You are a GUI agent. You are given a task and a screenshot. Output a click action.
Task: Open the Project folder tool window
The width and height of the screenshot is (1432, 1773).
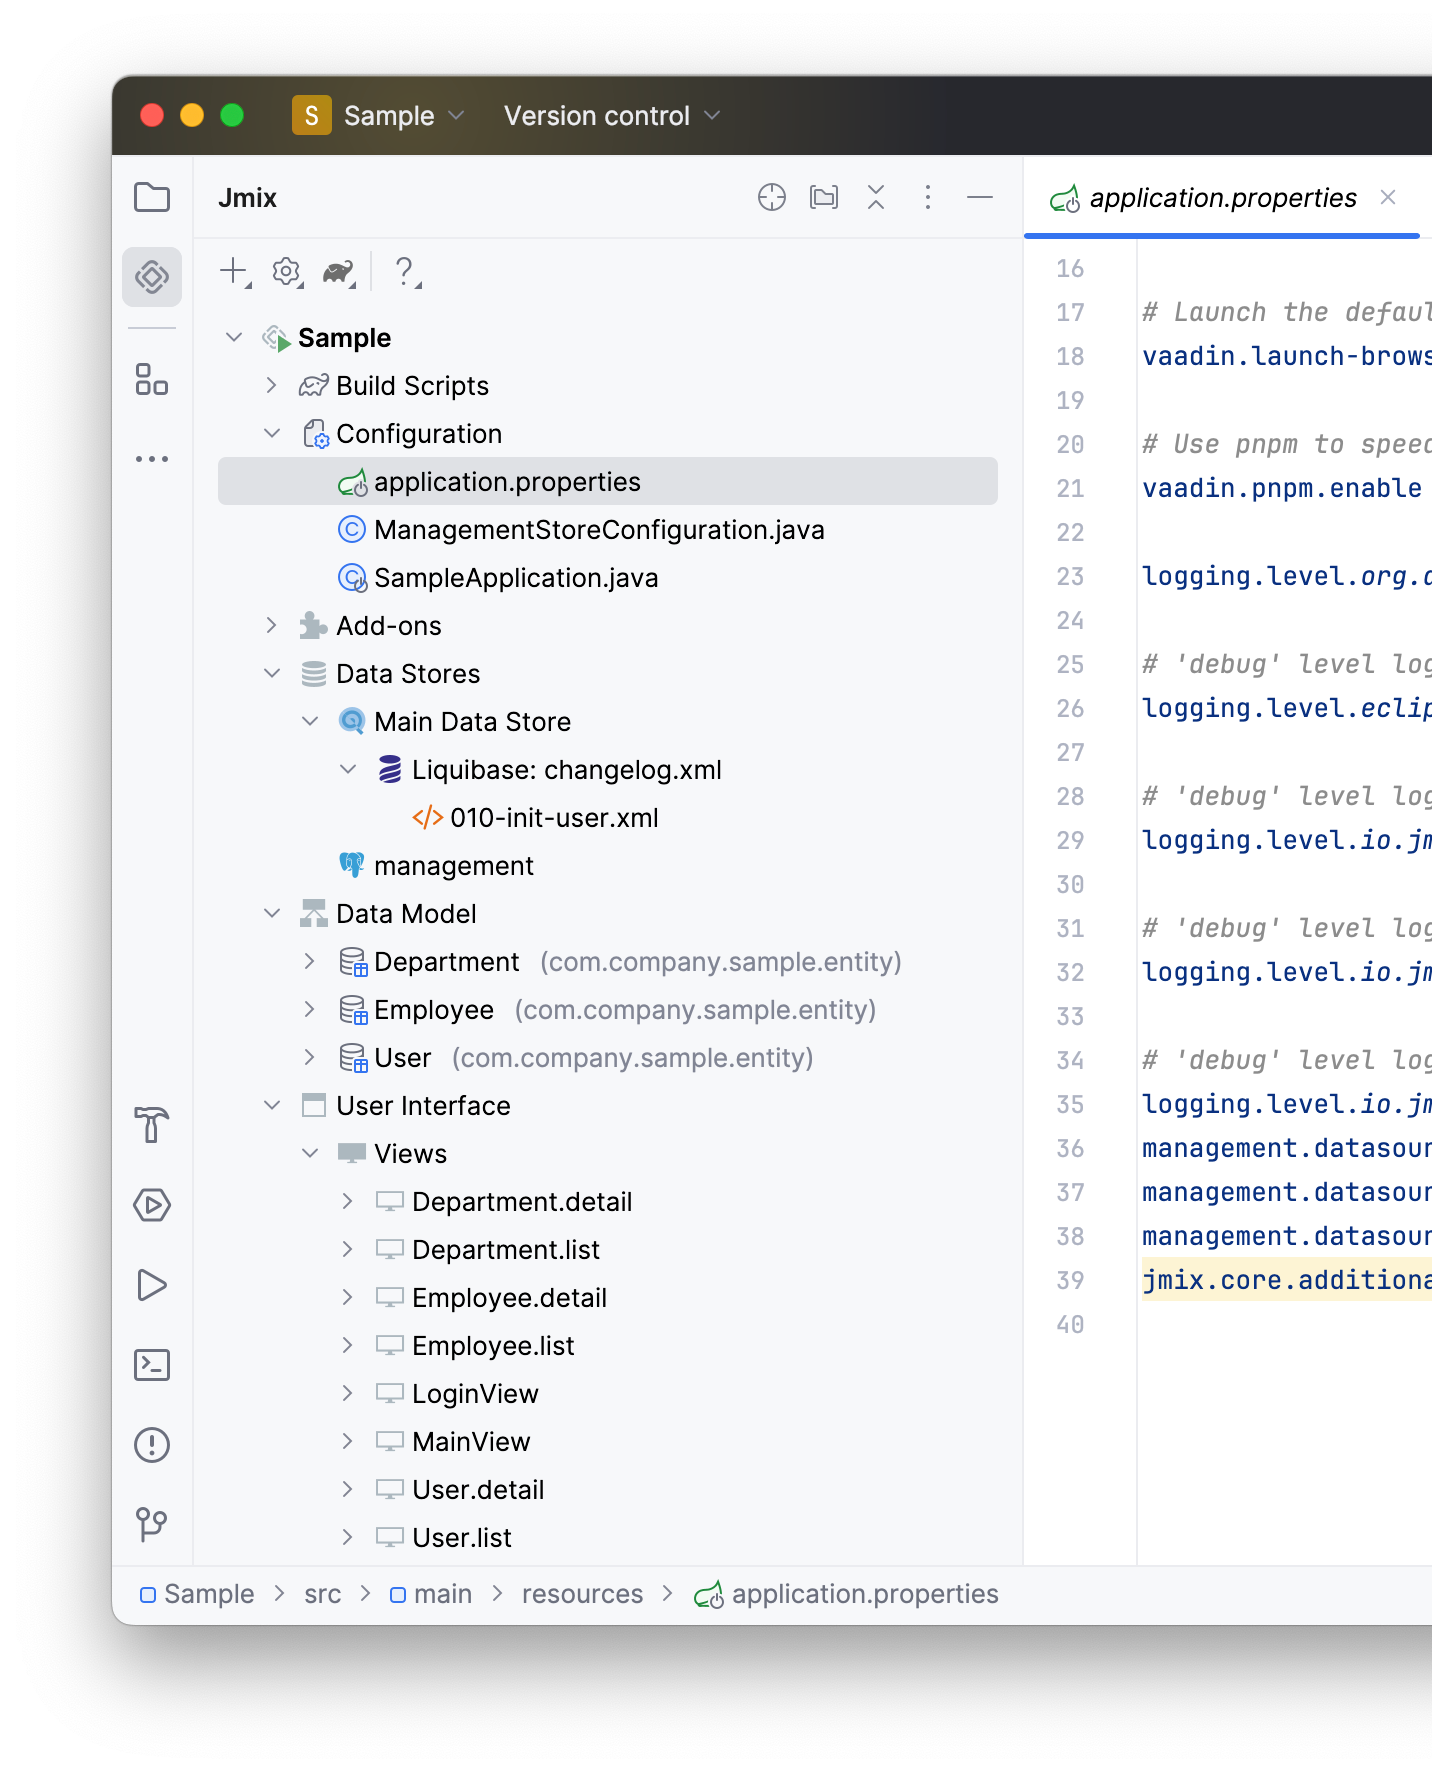click(x=152, y=197)
